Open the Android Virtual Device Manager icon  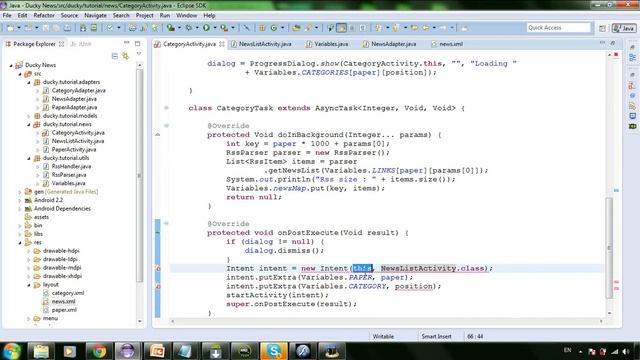(x=94, y=28)
